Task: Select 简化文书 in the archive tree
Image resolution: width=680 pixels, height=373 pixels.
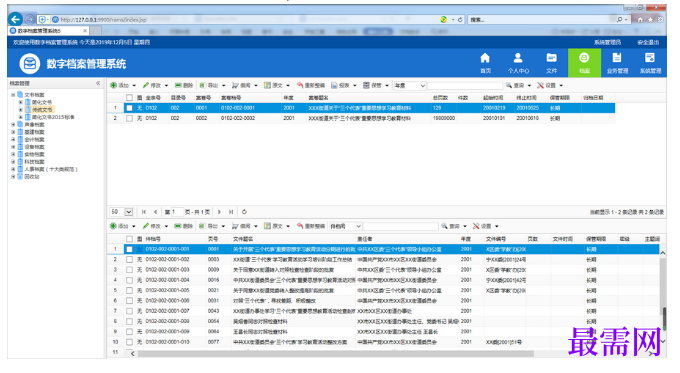Action: [x=42, y=102]
